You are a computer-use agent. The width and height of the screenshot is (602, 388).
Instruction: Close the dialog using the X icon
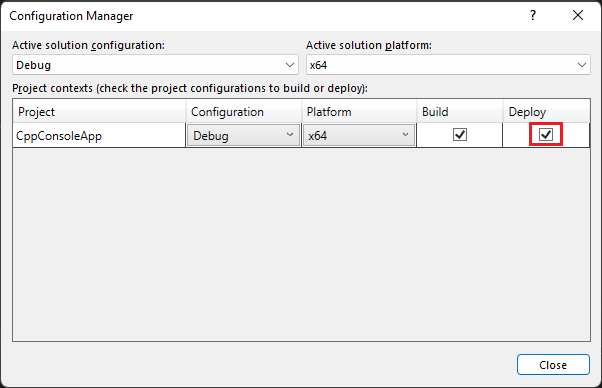pos(577,15)
